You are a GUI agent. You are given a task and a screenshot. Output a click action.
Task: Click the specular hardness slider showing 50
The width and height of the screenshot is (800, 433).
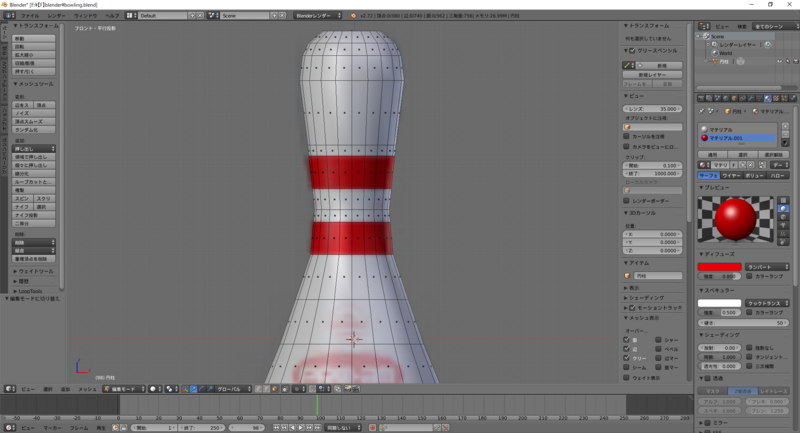point(743,323)
